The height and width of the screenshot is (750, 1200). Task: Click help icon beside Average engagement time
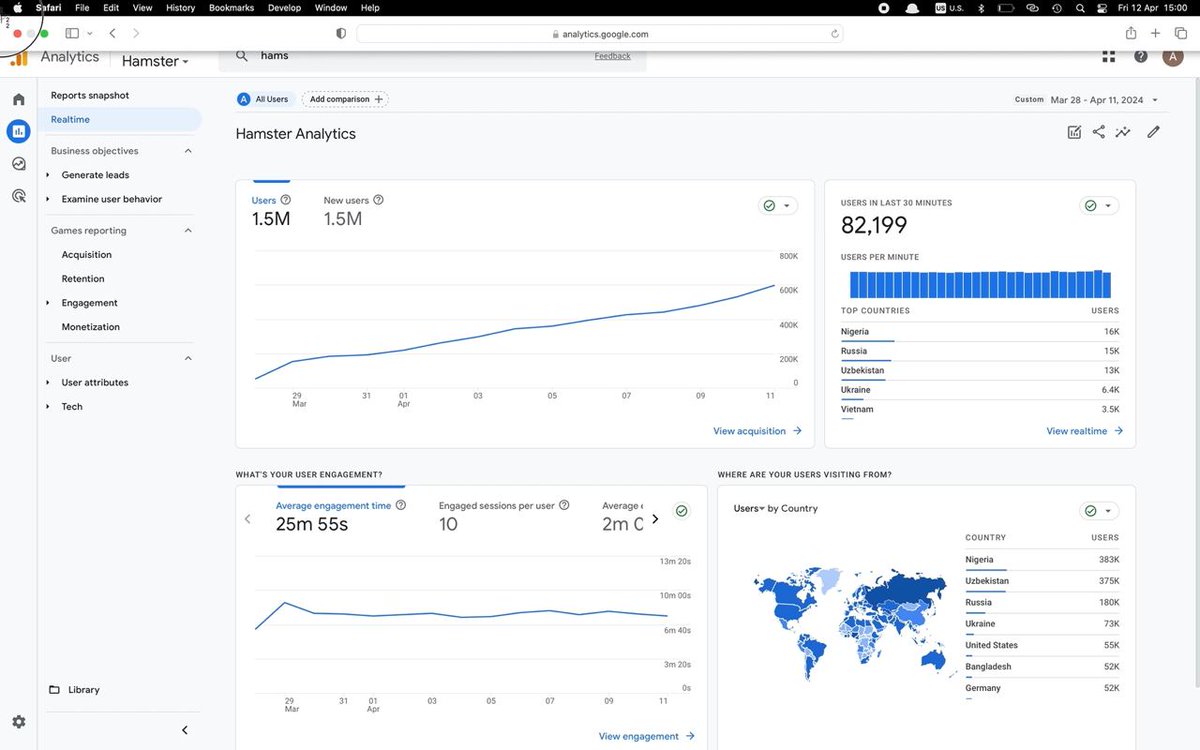(x=401, y=506)
